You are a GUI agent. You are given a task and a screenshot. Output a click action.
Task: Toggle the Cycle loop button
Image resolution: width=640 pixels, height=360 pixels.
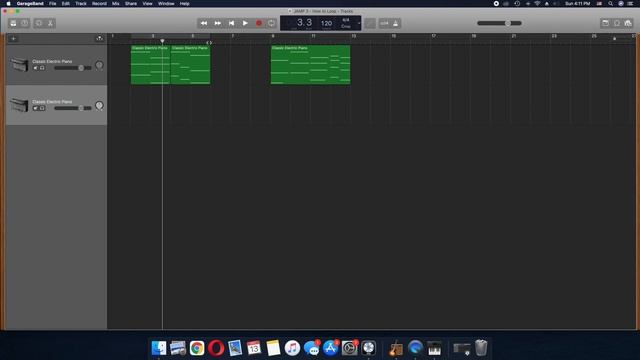pyautogui.click(x=271, y=23)
